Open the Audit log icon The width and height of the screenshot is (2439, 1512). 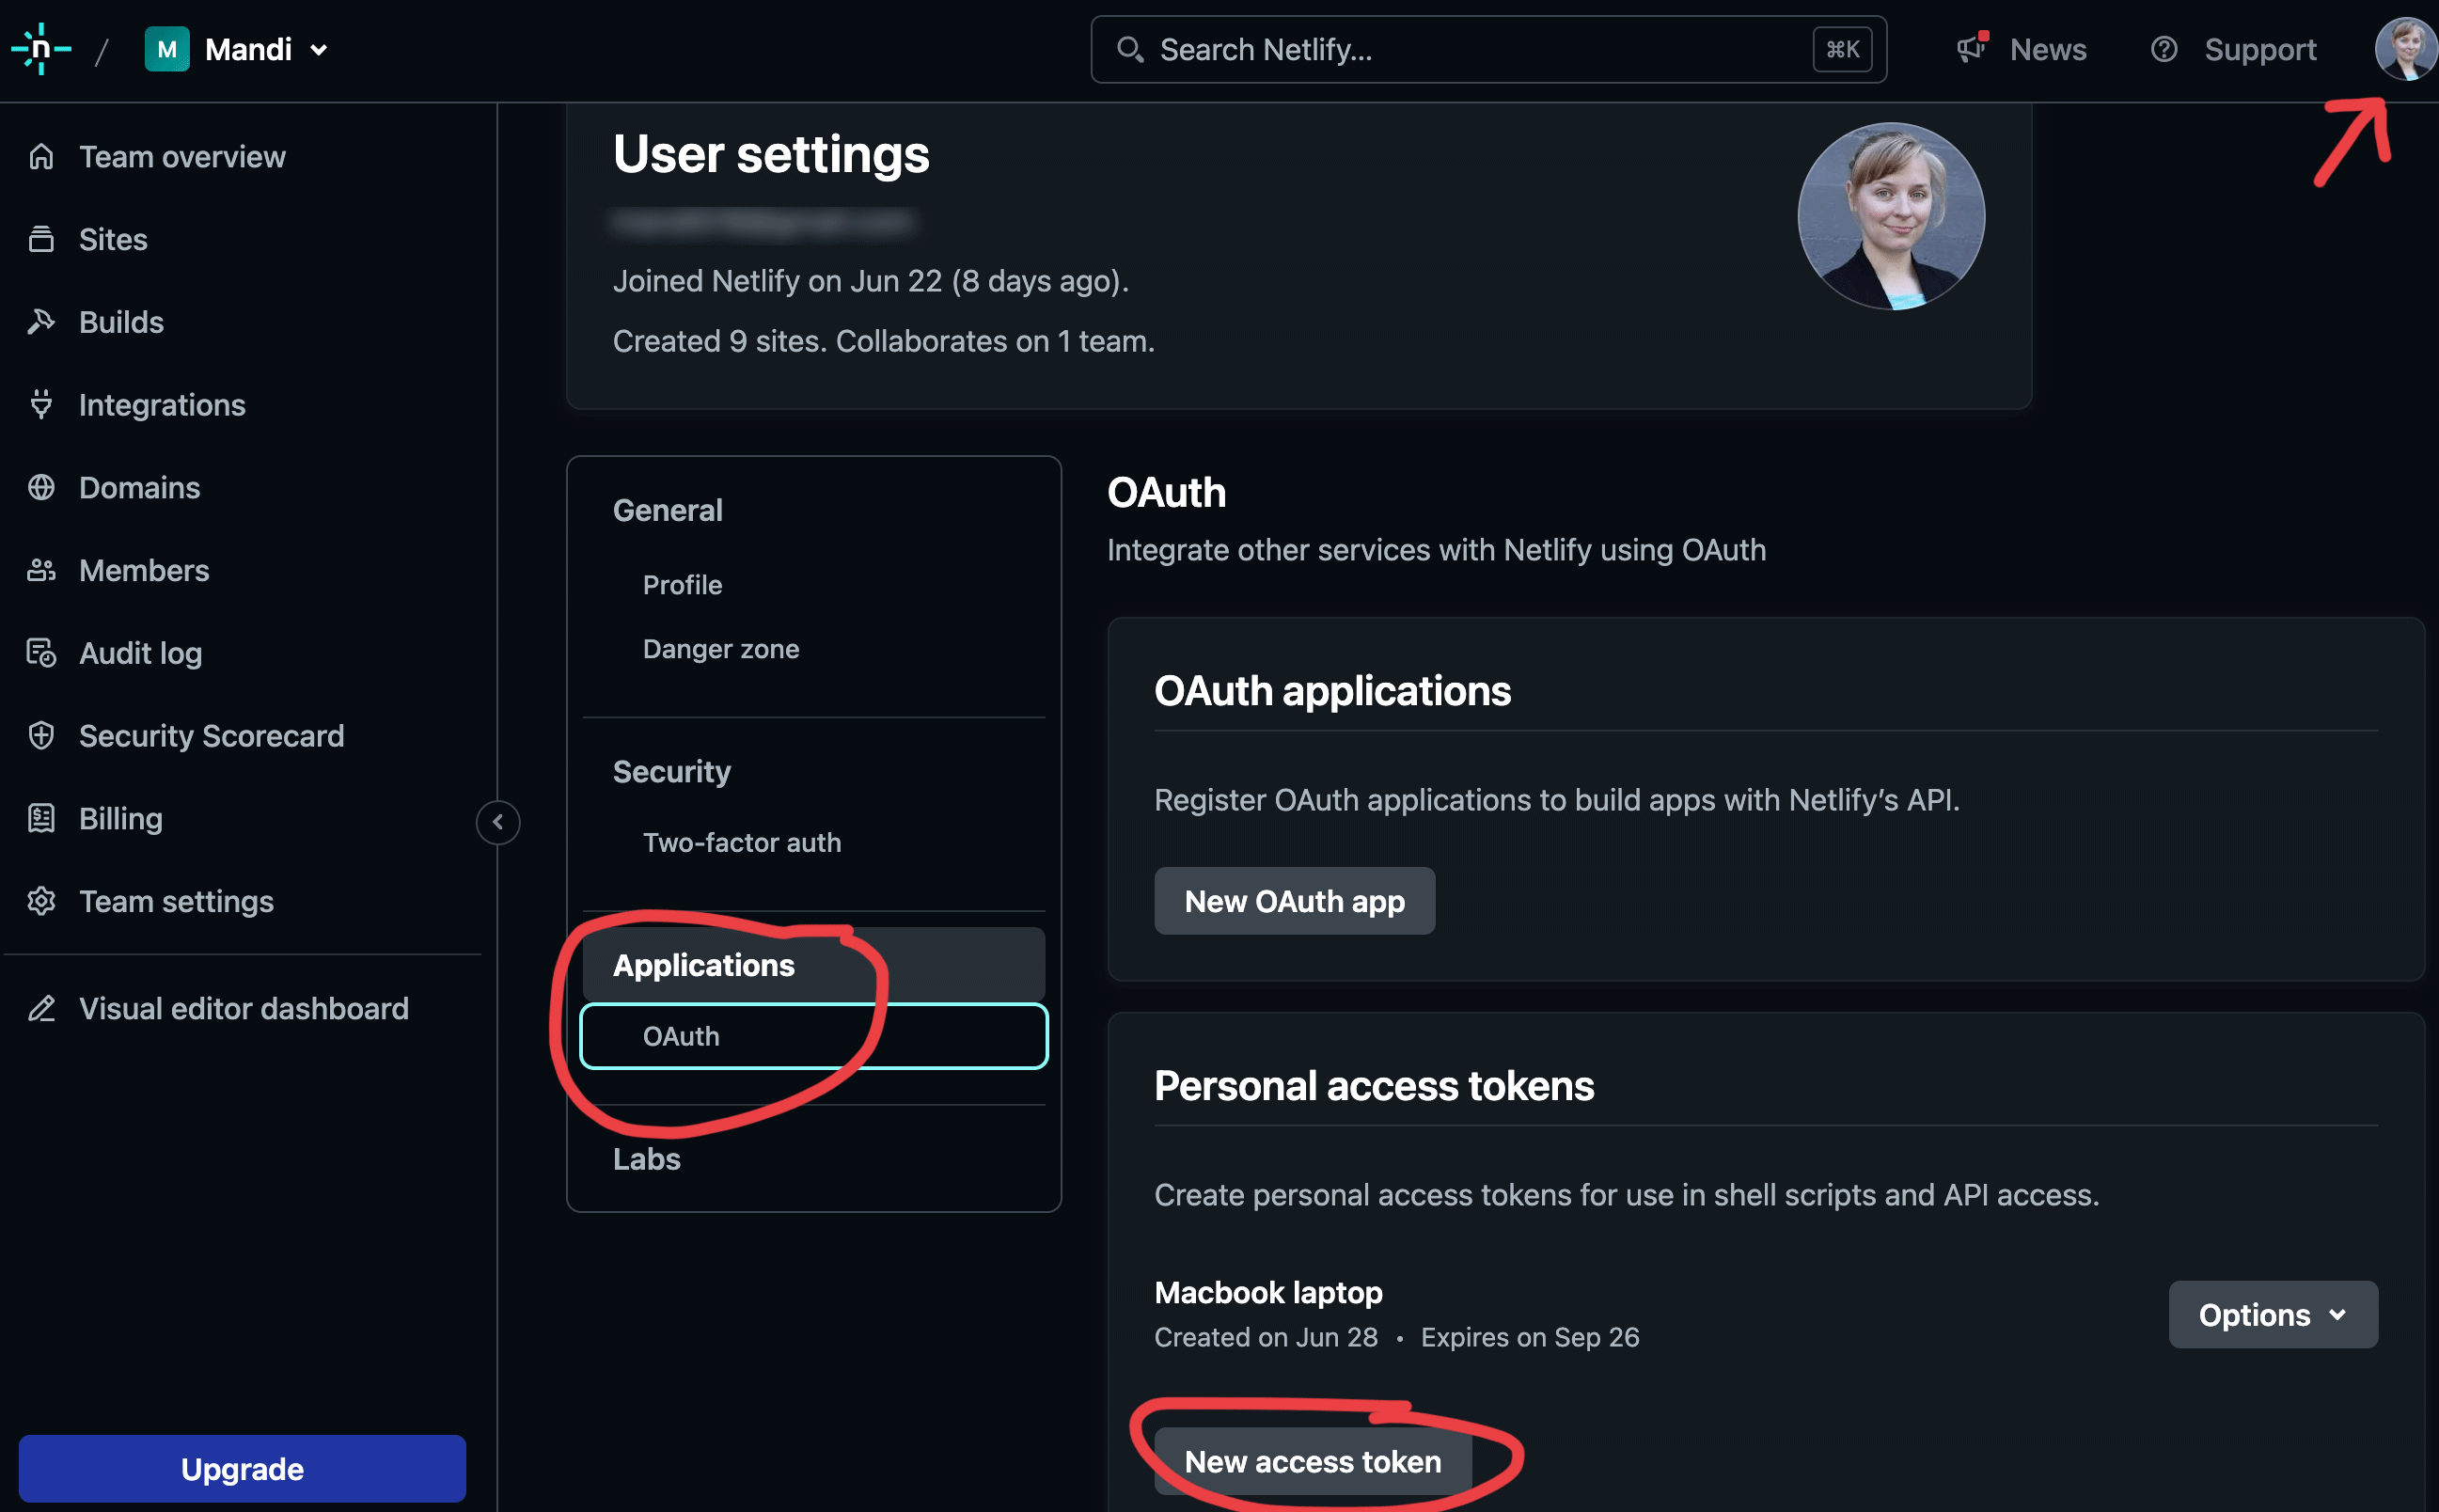[41, 653]
